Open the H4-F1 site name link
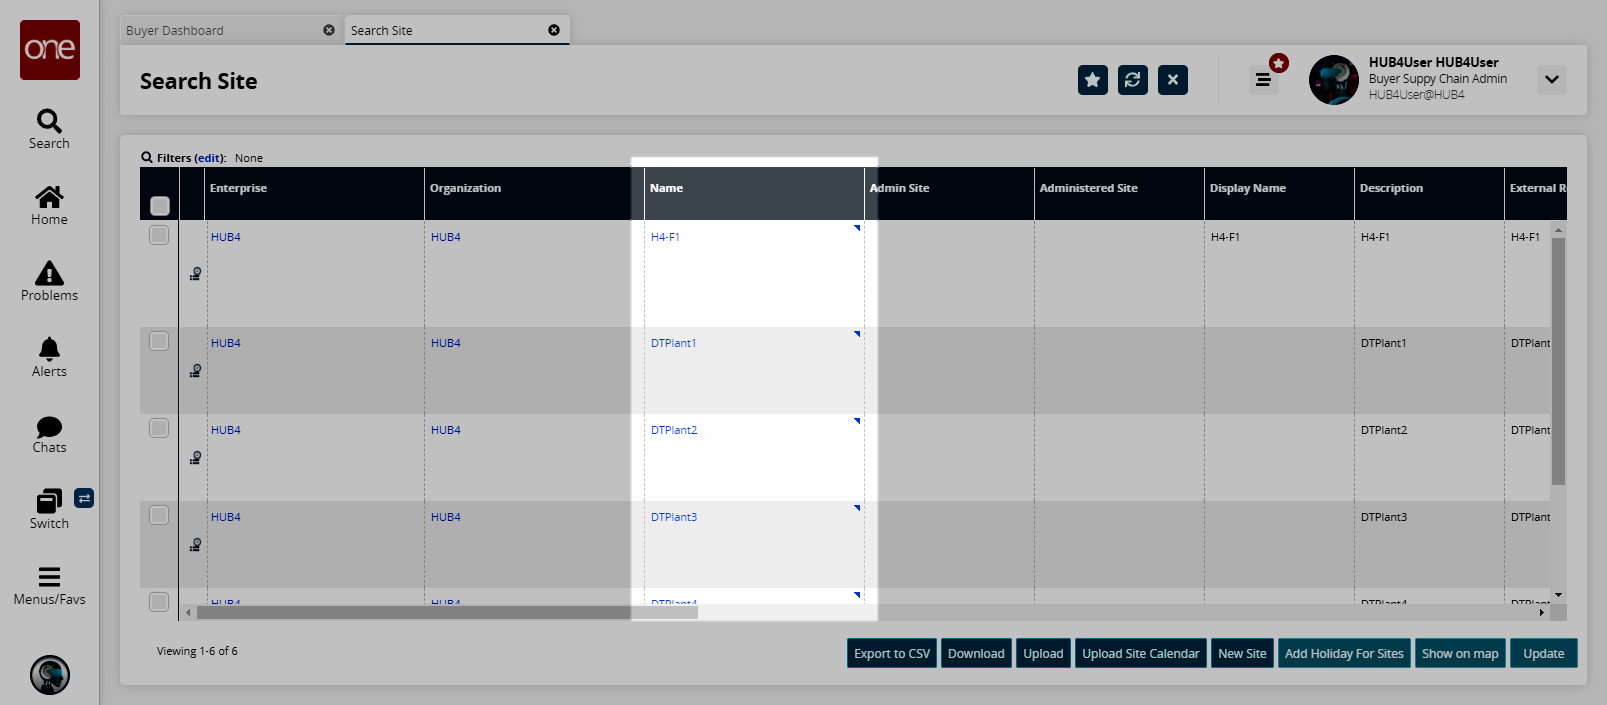1607x705 pixels. [665, 237]
